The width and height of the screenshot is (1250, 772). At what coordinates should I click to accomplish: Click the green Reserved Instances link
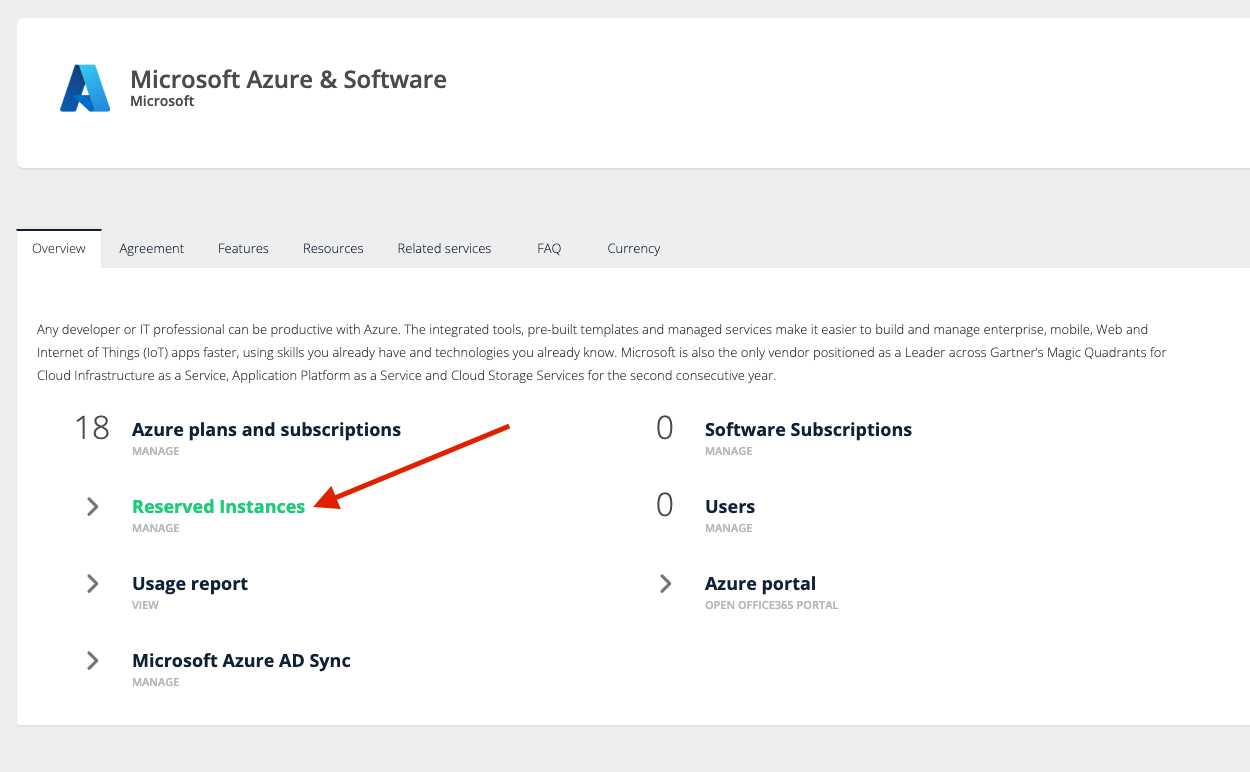(218, 507)
